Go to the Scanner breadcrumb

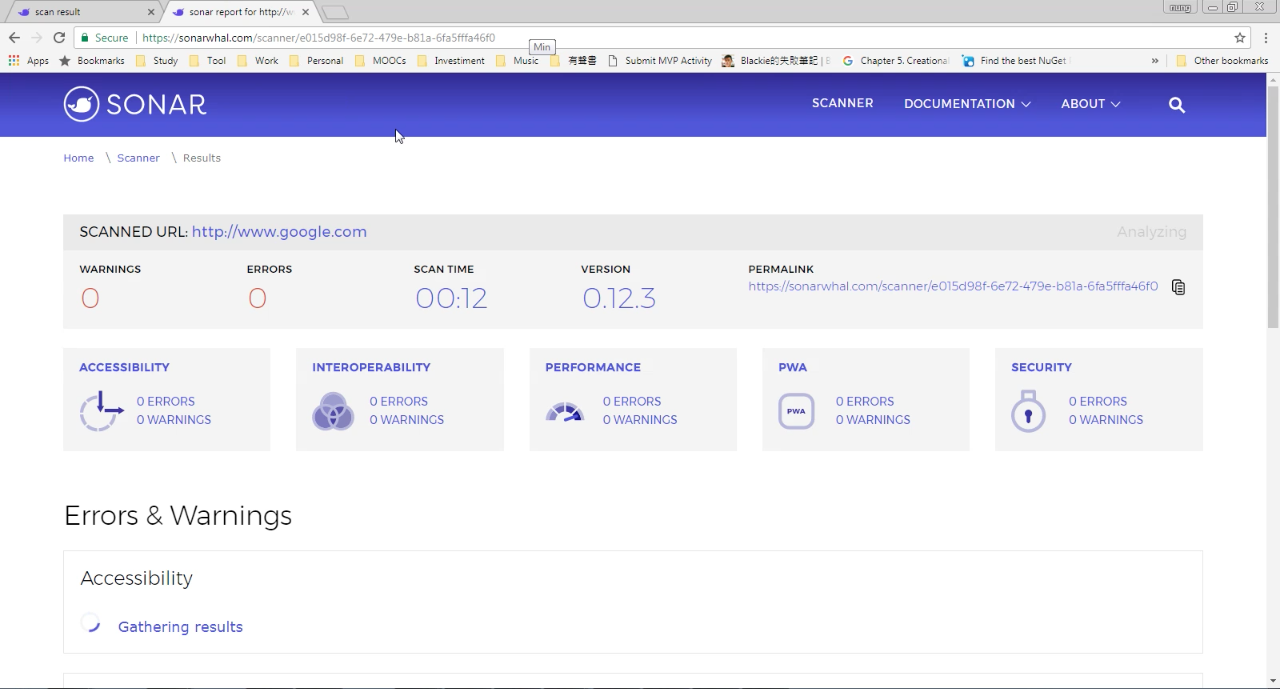pyautogui.click(x=138, y=158)
